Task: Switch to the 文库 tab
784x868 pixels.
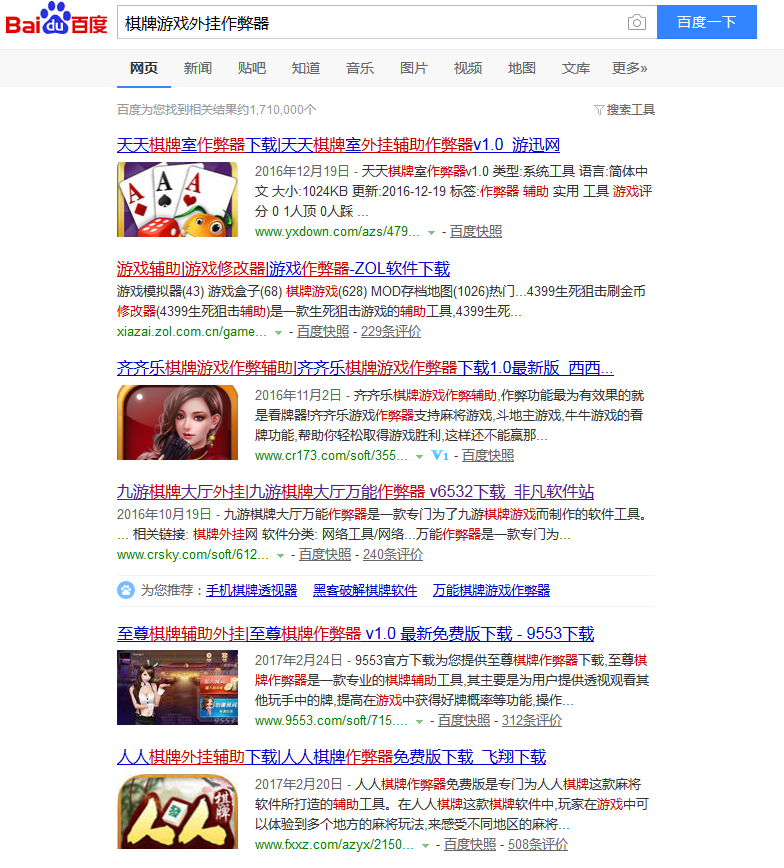Action: tap(576, 68)
